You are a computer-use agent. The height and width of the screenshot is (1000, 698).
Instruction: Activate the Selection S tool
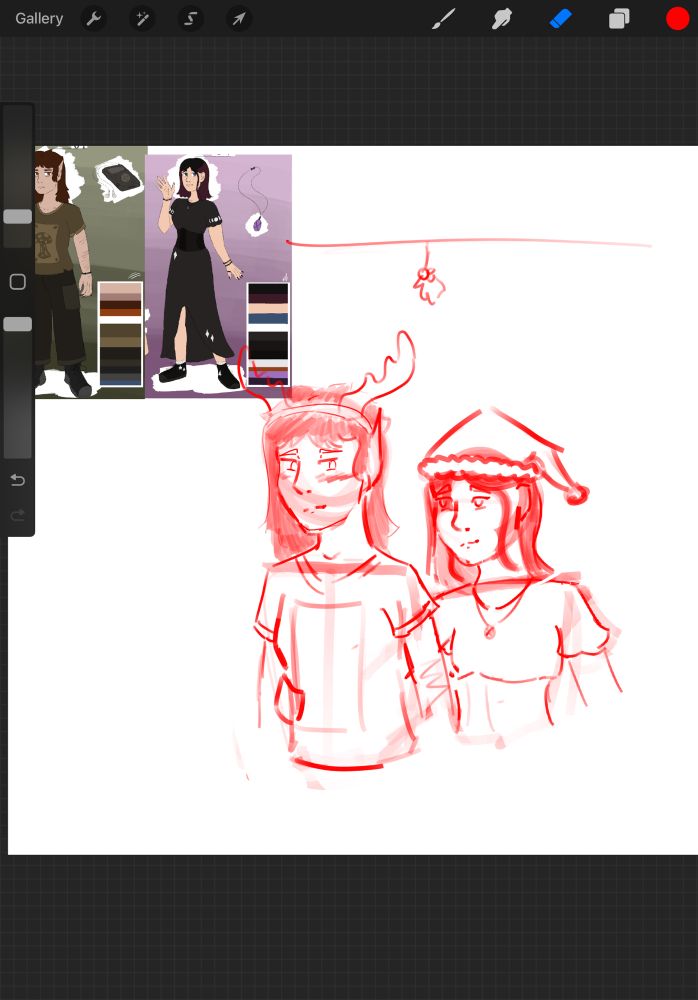(x=190, y=18)
